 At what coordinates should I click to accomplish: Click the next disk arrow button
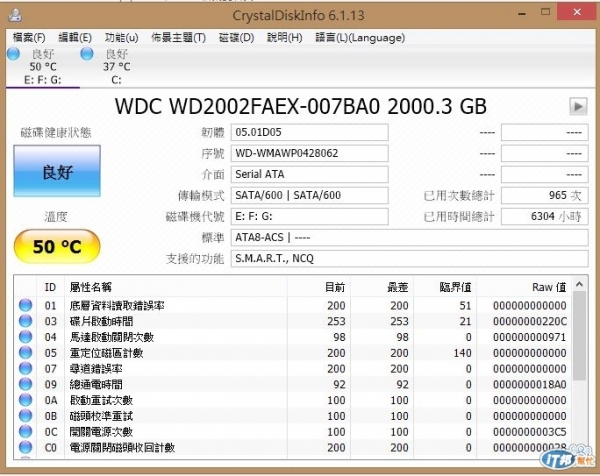[x=578, y=106]
